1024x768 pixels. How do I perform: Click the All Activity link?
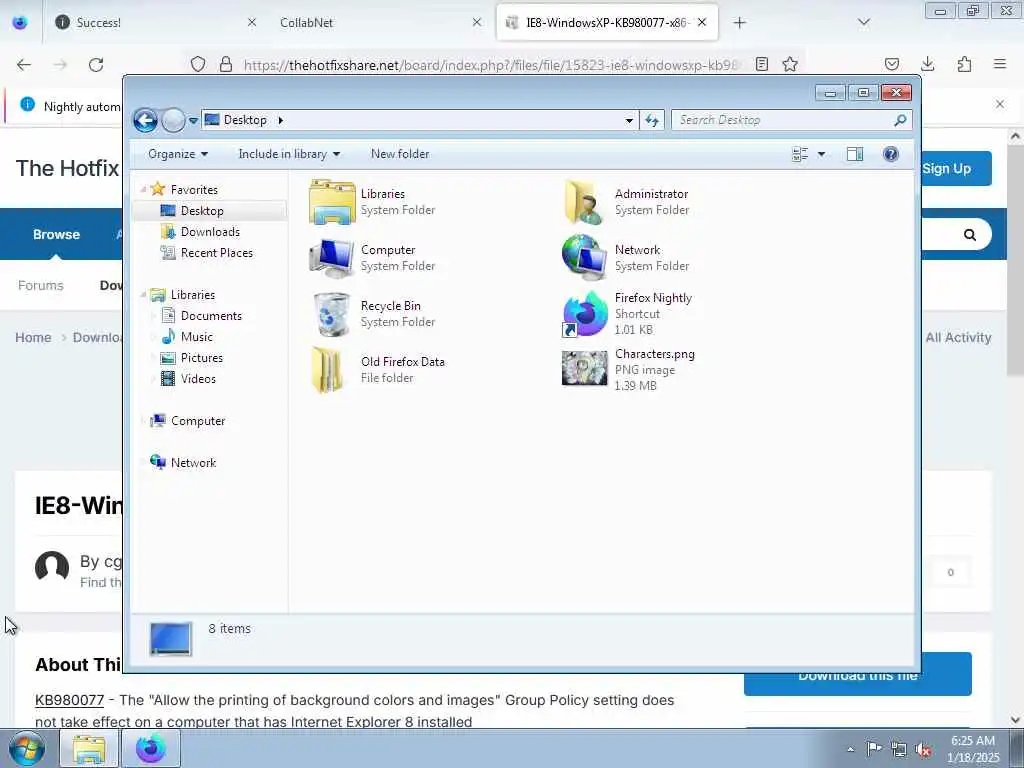tap(958, 338)
